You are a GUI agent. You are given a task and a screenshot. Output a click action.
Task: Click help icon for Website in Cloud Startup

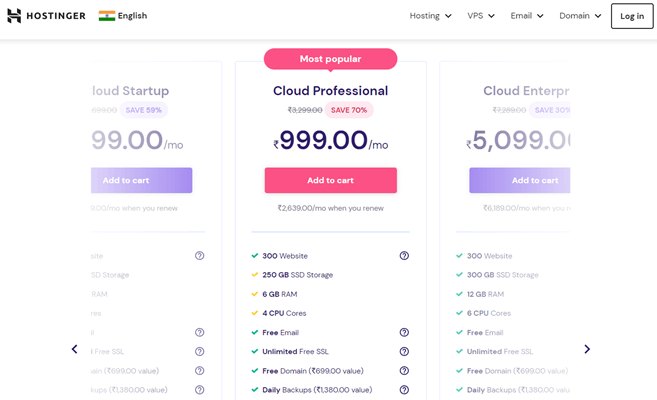tap(199, 255)
